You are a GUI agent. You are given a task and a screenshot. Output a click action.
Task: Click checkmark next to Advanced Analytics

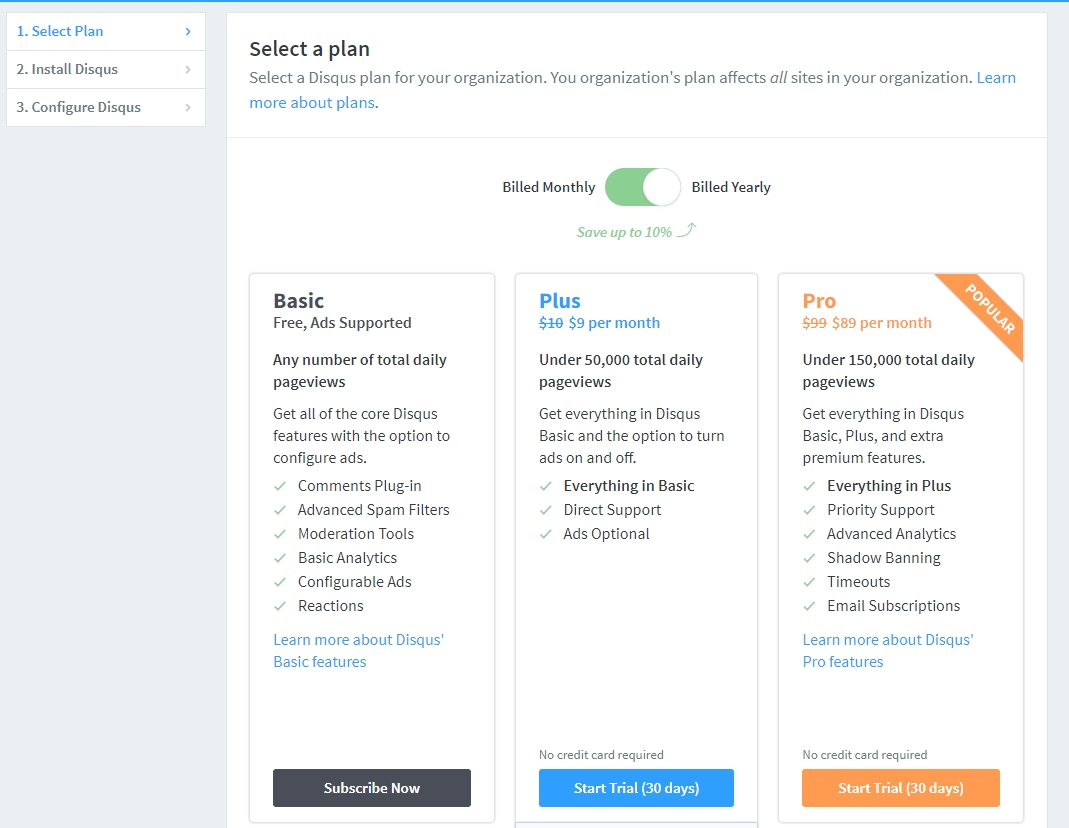coord(809,534)
